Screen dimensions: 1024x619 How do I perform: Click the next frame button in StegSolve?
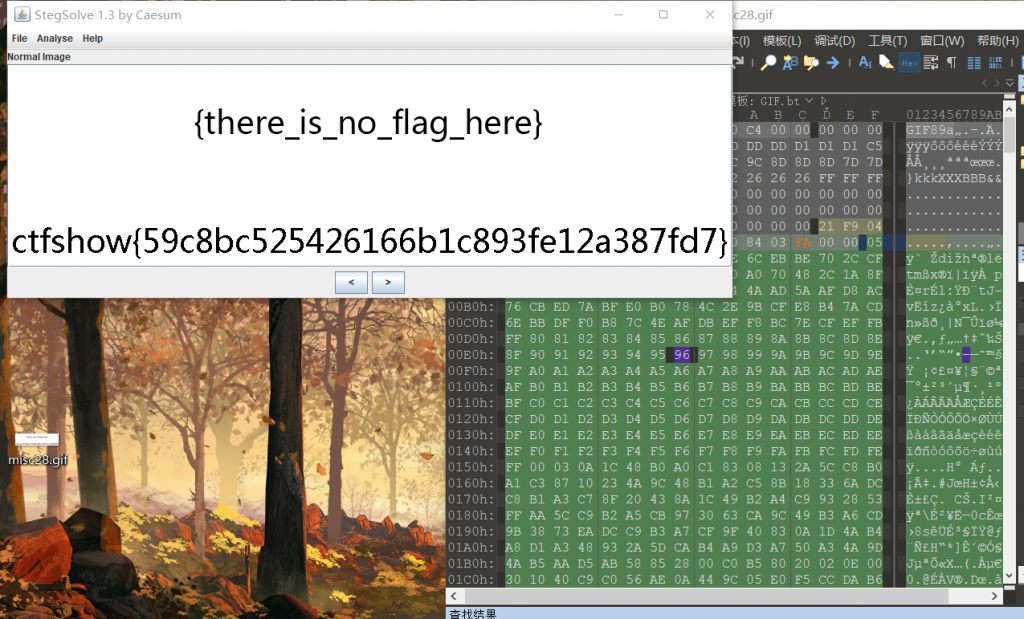click(388, 282)
